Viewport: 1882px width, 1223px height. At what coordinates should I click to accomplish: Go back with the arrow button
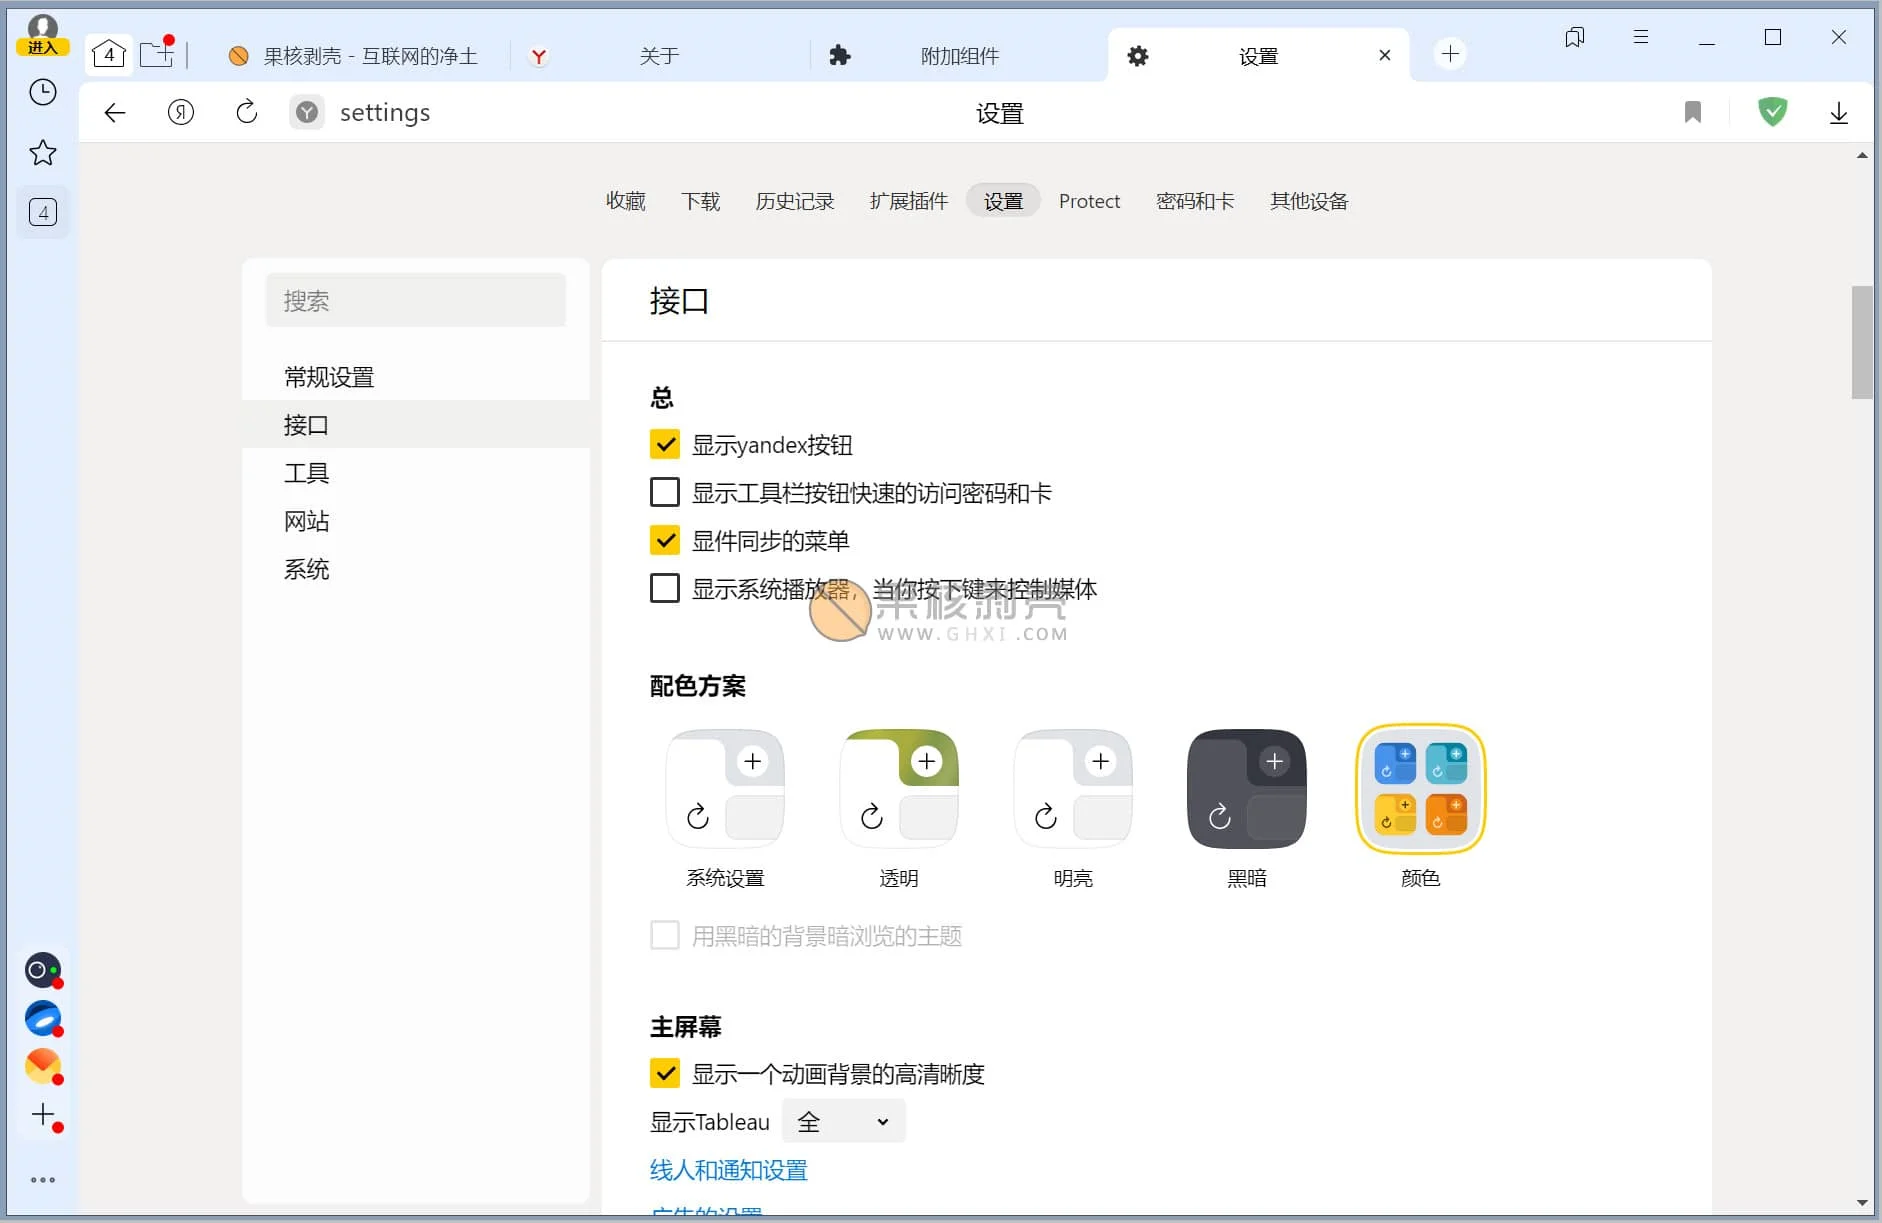click(115, 113)
